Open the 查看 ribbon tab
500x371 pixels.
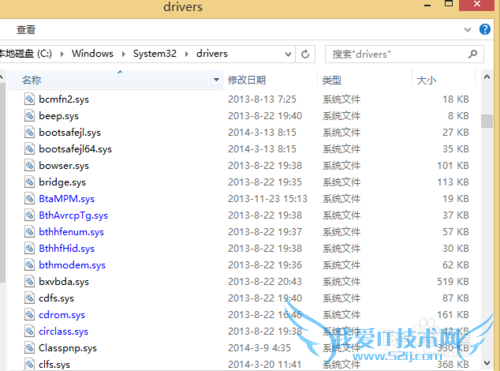tap(26, 30)
